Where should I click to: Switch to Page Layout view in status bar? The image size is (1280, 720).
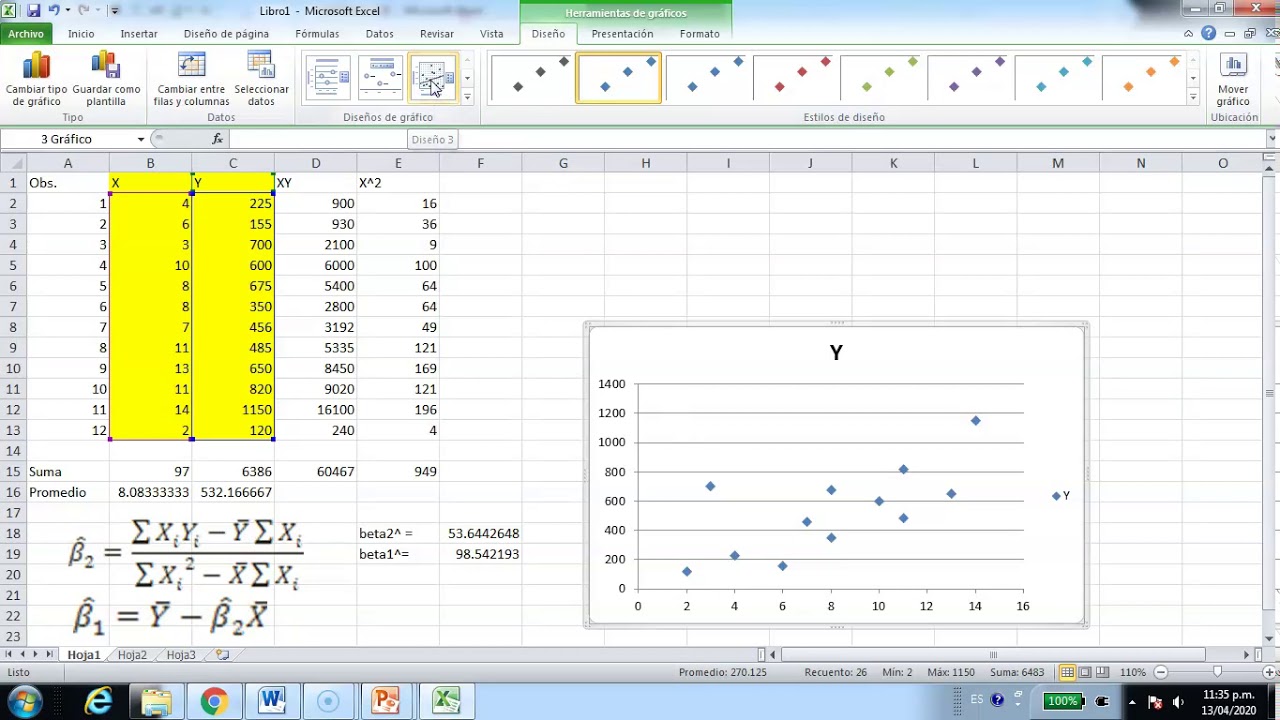(x=1085, y=673)
